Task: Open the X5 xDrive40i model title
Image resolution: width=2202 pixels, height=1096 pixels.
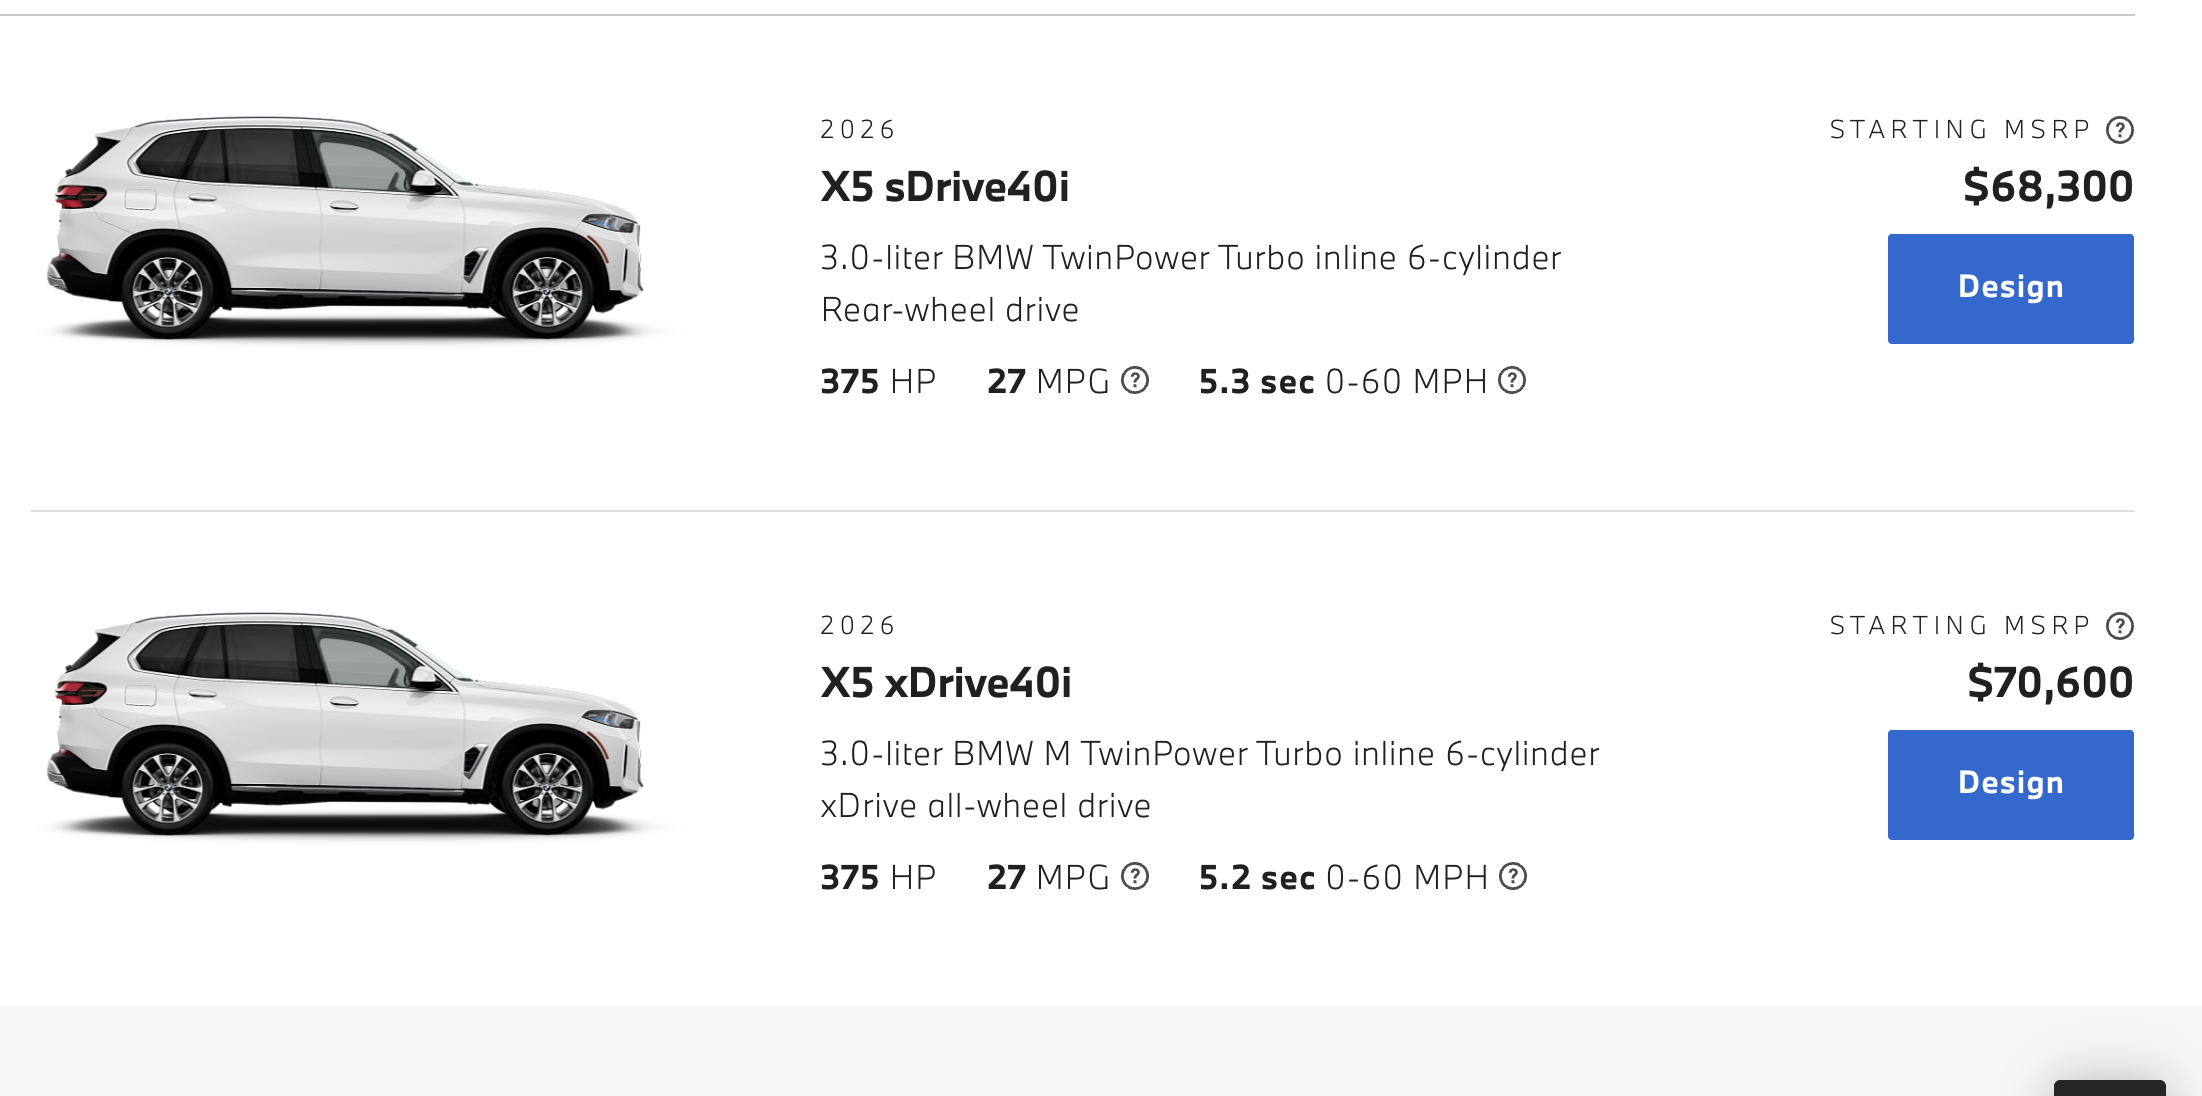Action: point(945,683)
